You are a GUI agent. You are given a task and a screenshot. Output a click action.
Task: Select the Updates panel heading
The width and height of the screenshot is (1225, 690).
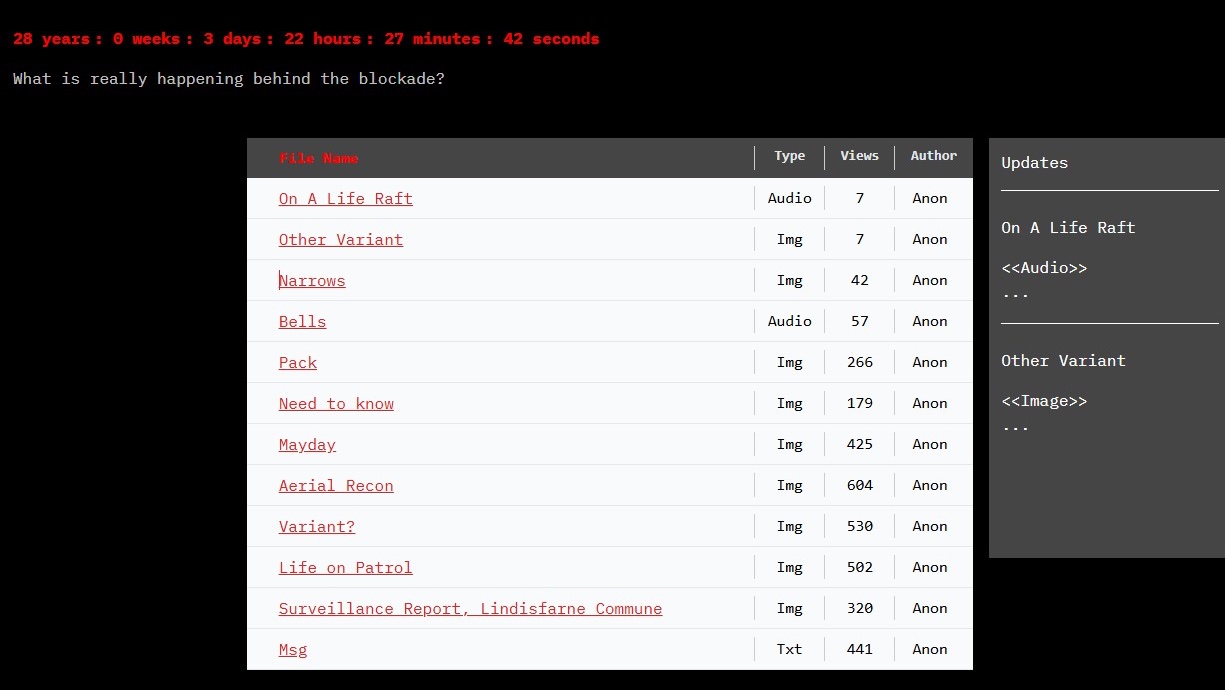1034,162
